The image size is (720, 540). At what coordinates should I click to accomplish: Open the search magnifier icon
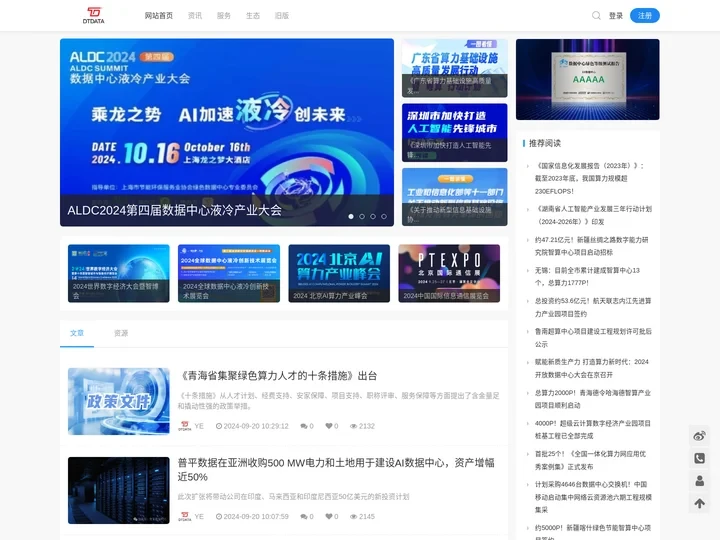point(596,16)
